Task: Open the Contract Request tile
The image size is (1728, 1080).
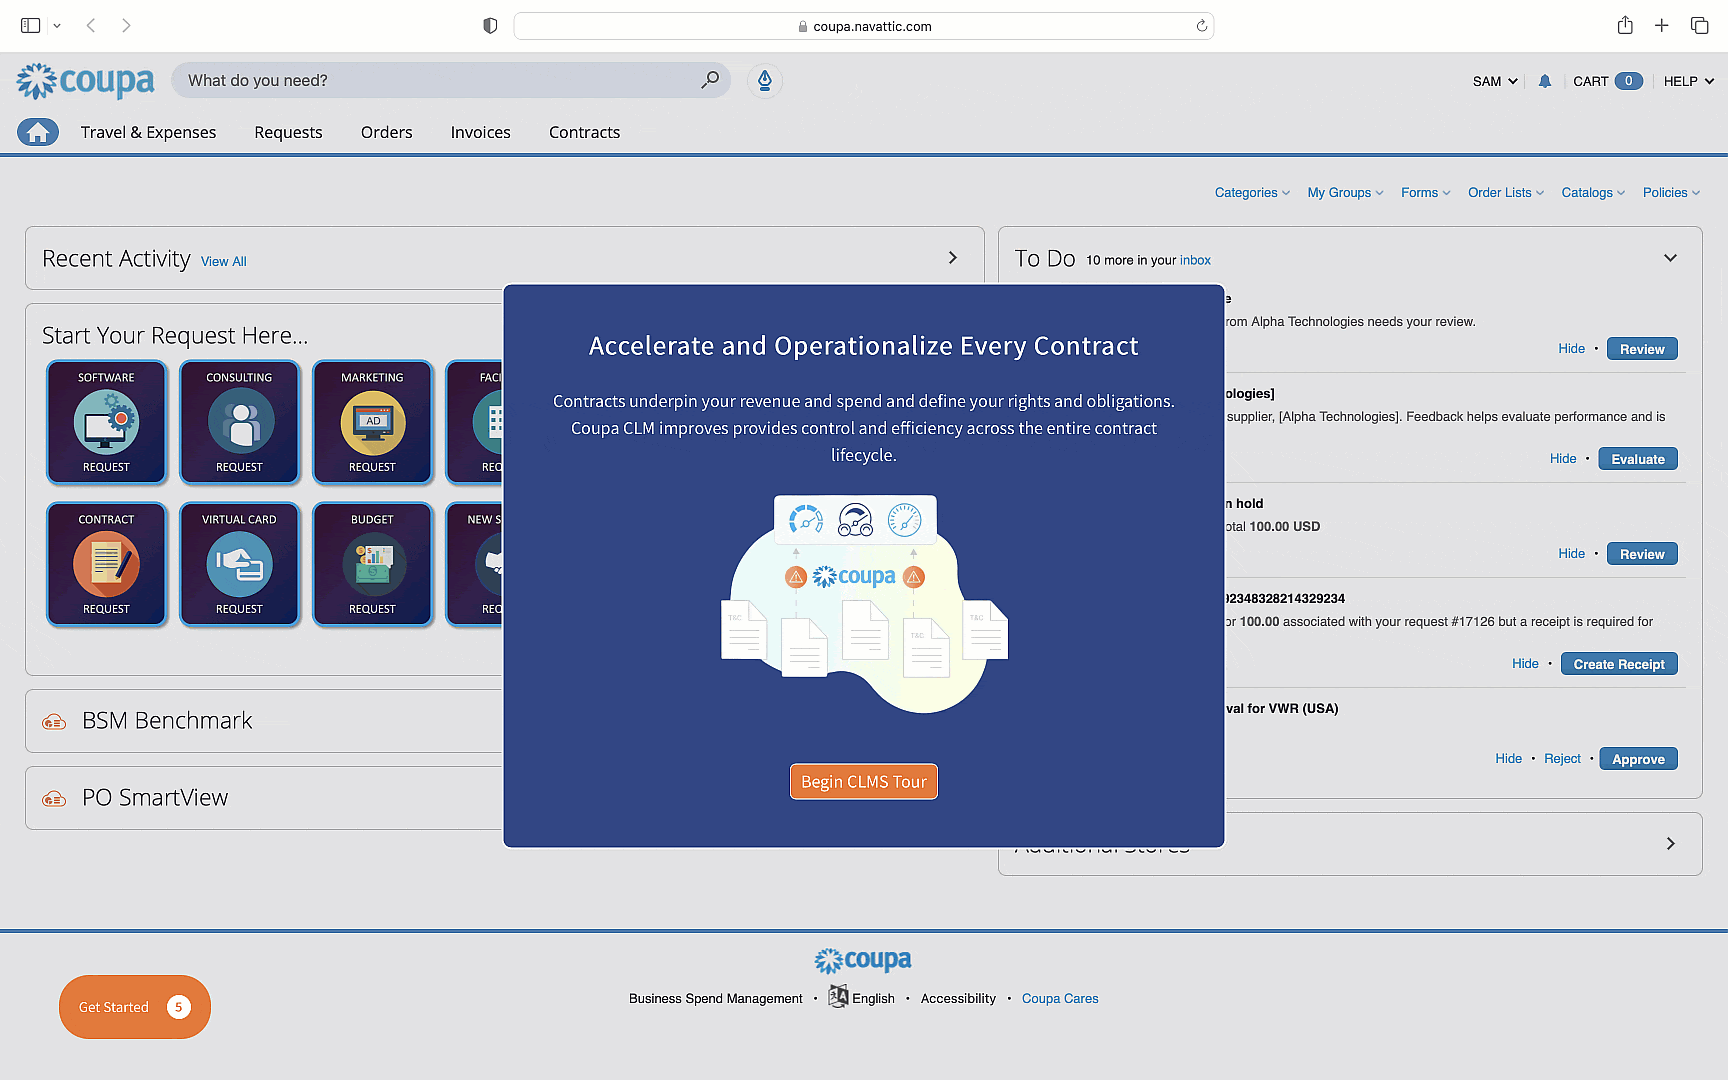Action: coord(106,564)
